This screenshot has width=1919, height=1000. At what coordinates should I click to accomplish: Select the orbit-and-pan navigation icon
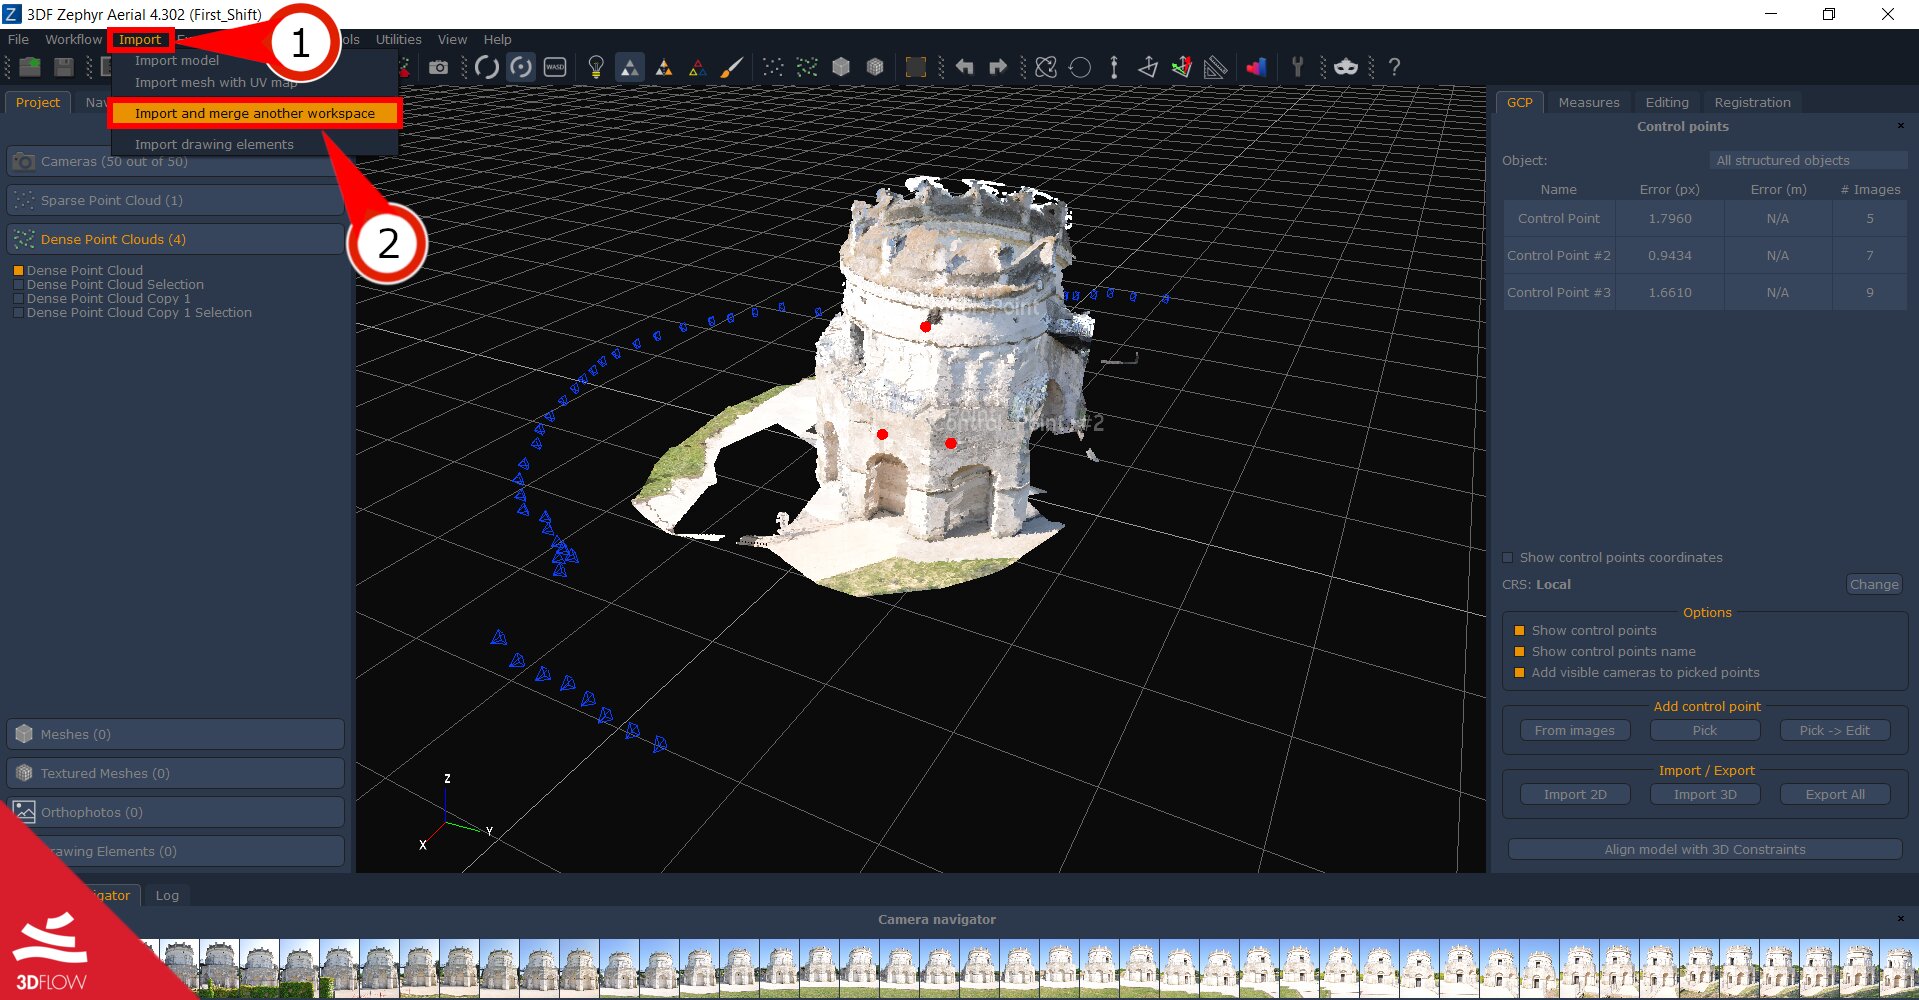click(521, 67)
